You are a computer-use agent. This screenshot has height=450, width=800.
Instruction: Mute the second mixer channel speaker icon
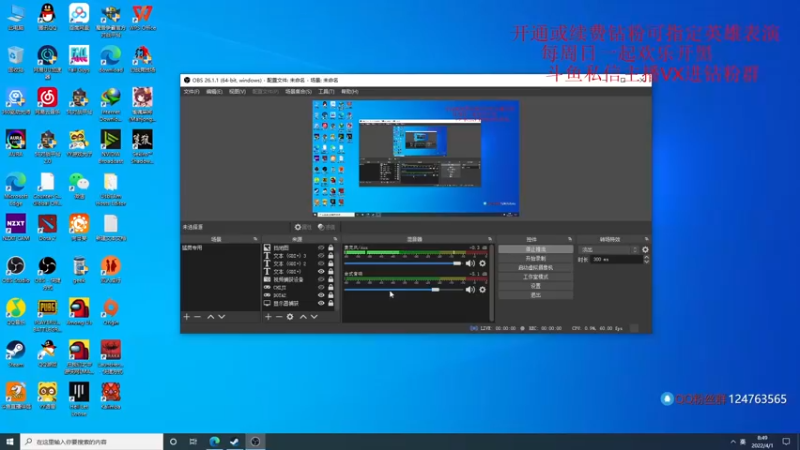coord(470,290)
